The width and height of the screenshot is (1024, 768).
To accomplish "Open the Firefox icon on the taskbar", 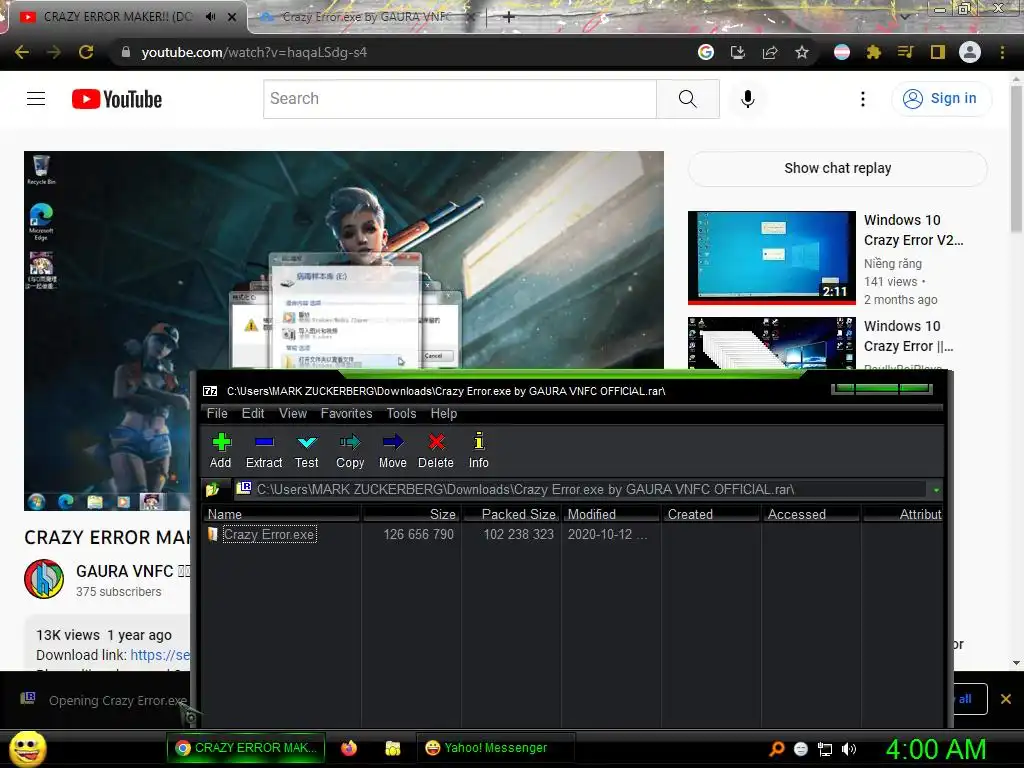I will tap(349, 748).
